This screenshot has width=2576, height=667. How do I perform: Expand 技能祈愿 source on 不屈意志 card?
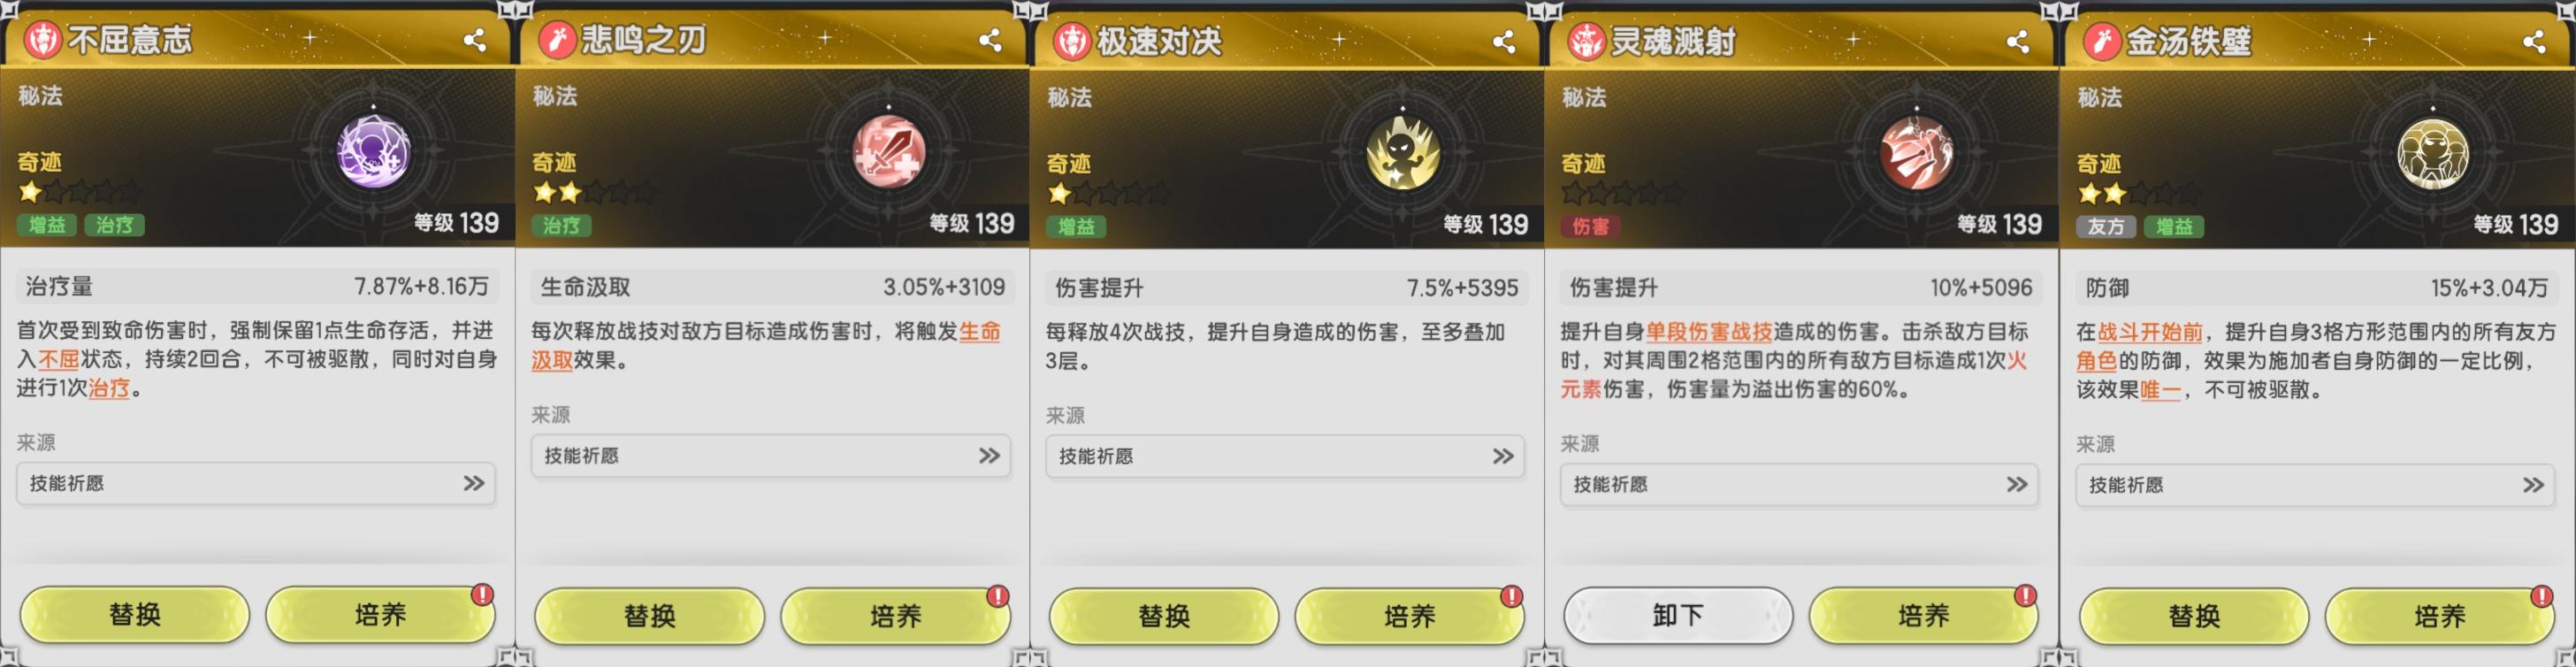pyautogui.click(x=256, y=484)
